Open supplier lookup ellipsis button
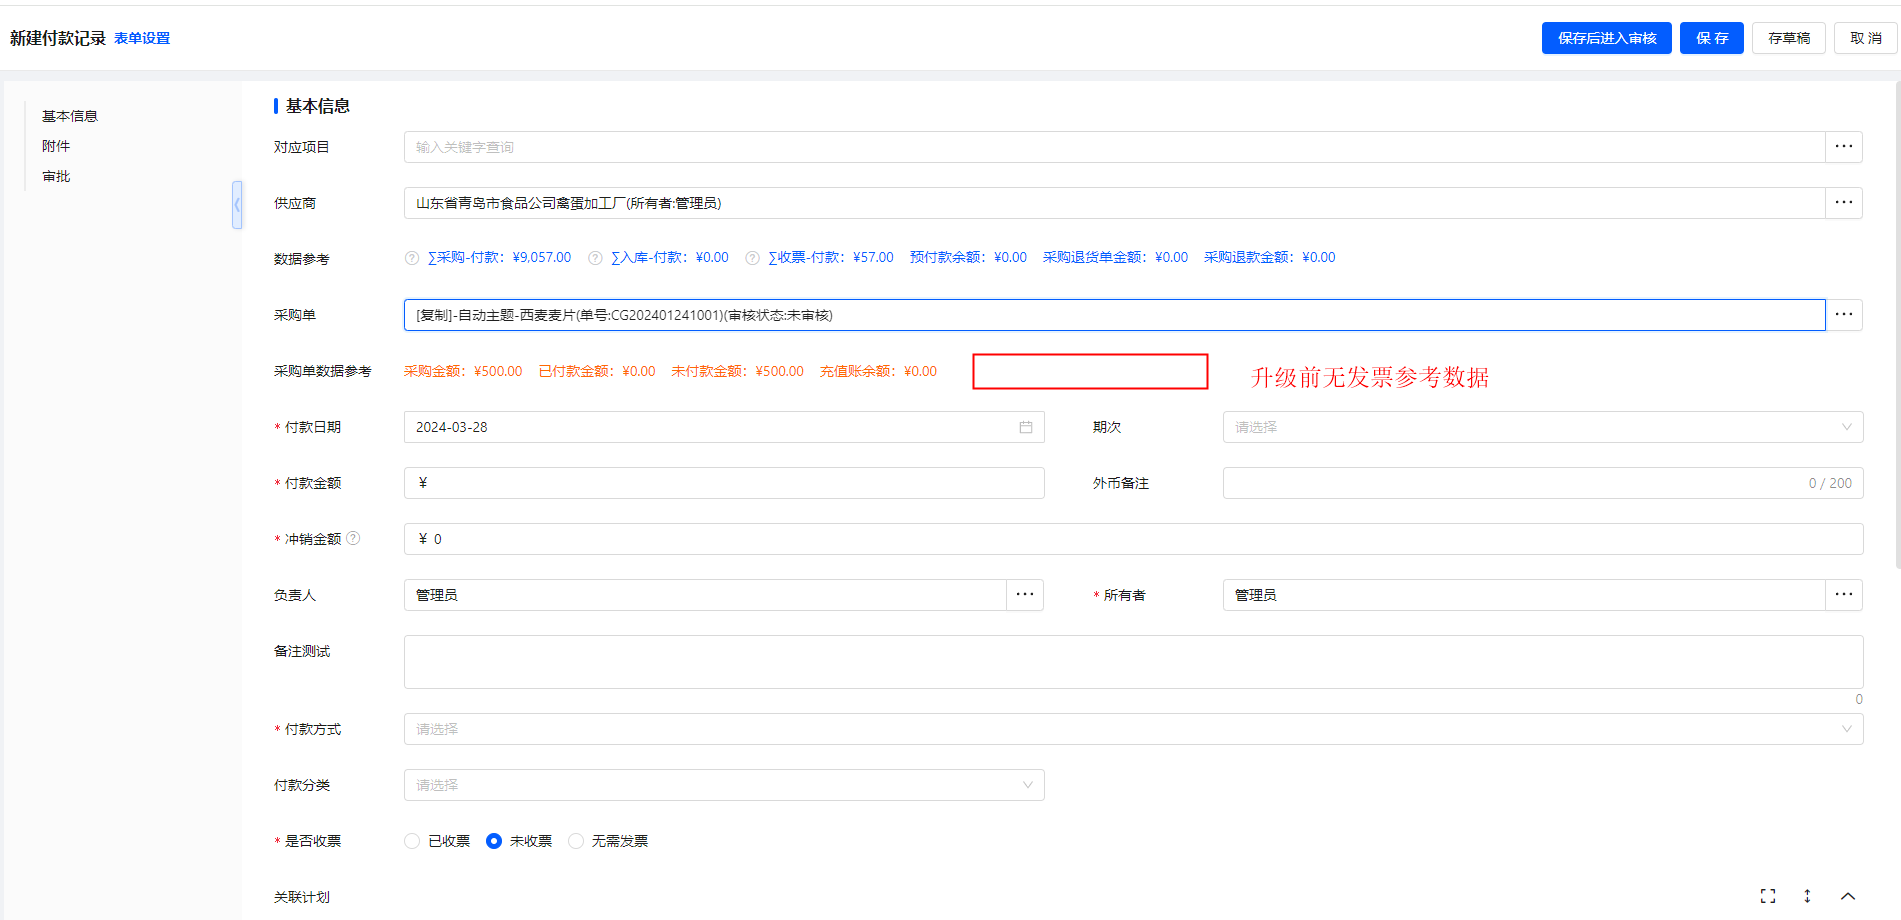1901x920 pixels. pos(1844,203)
